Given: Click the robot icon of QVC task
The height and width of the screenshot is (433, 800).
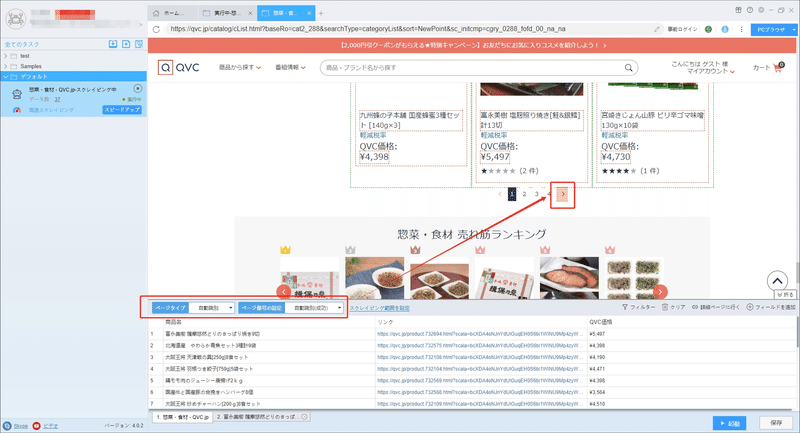Looking at the screenshot, I should [17, 94].
